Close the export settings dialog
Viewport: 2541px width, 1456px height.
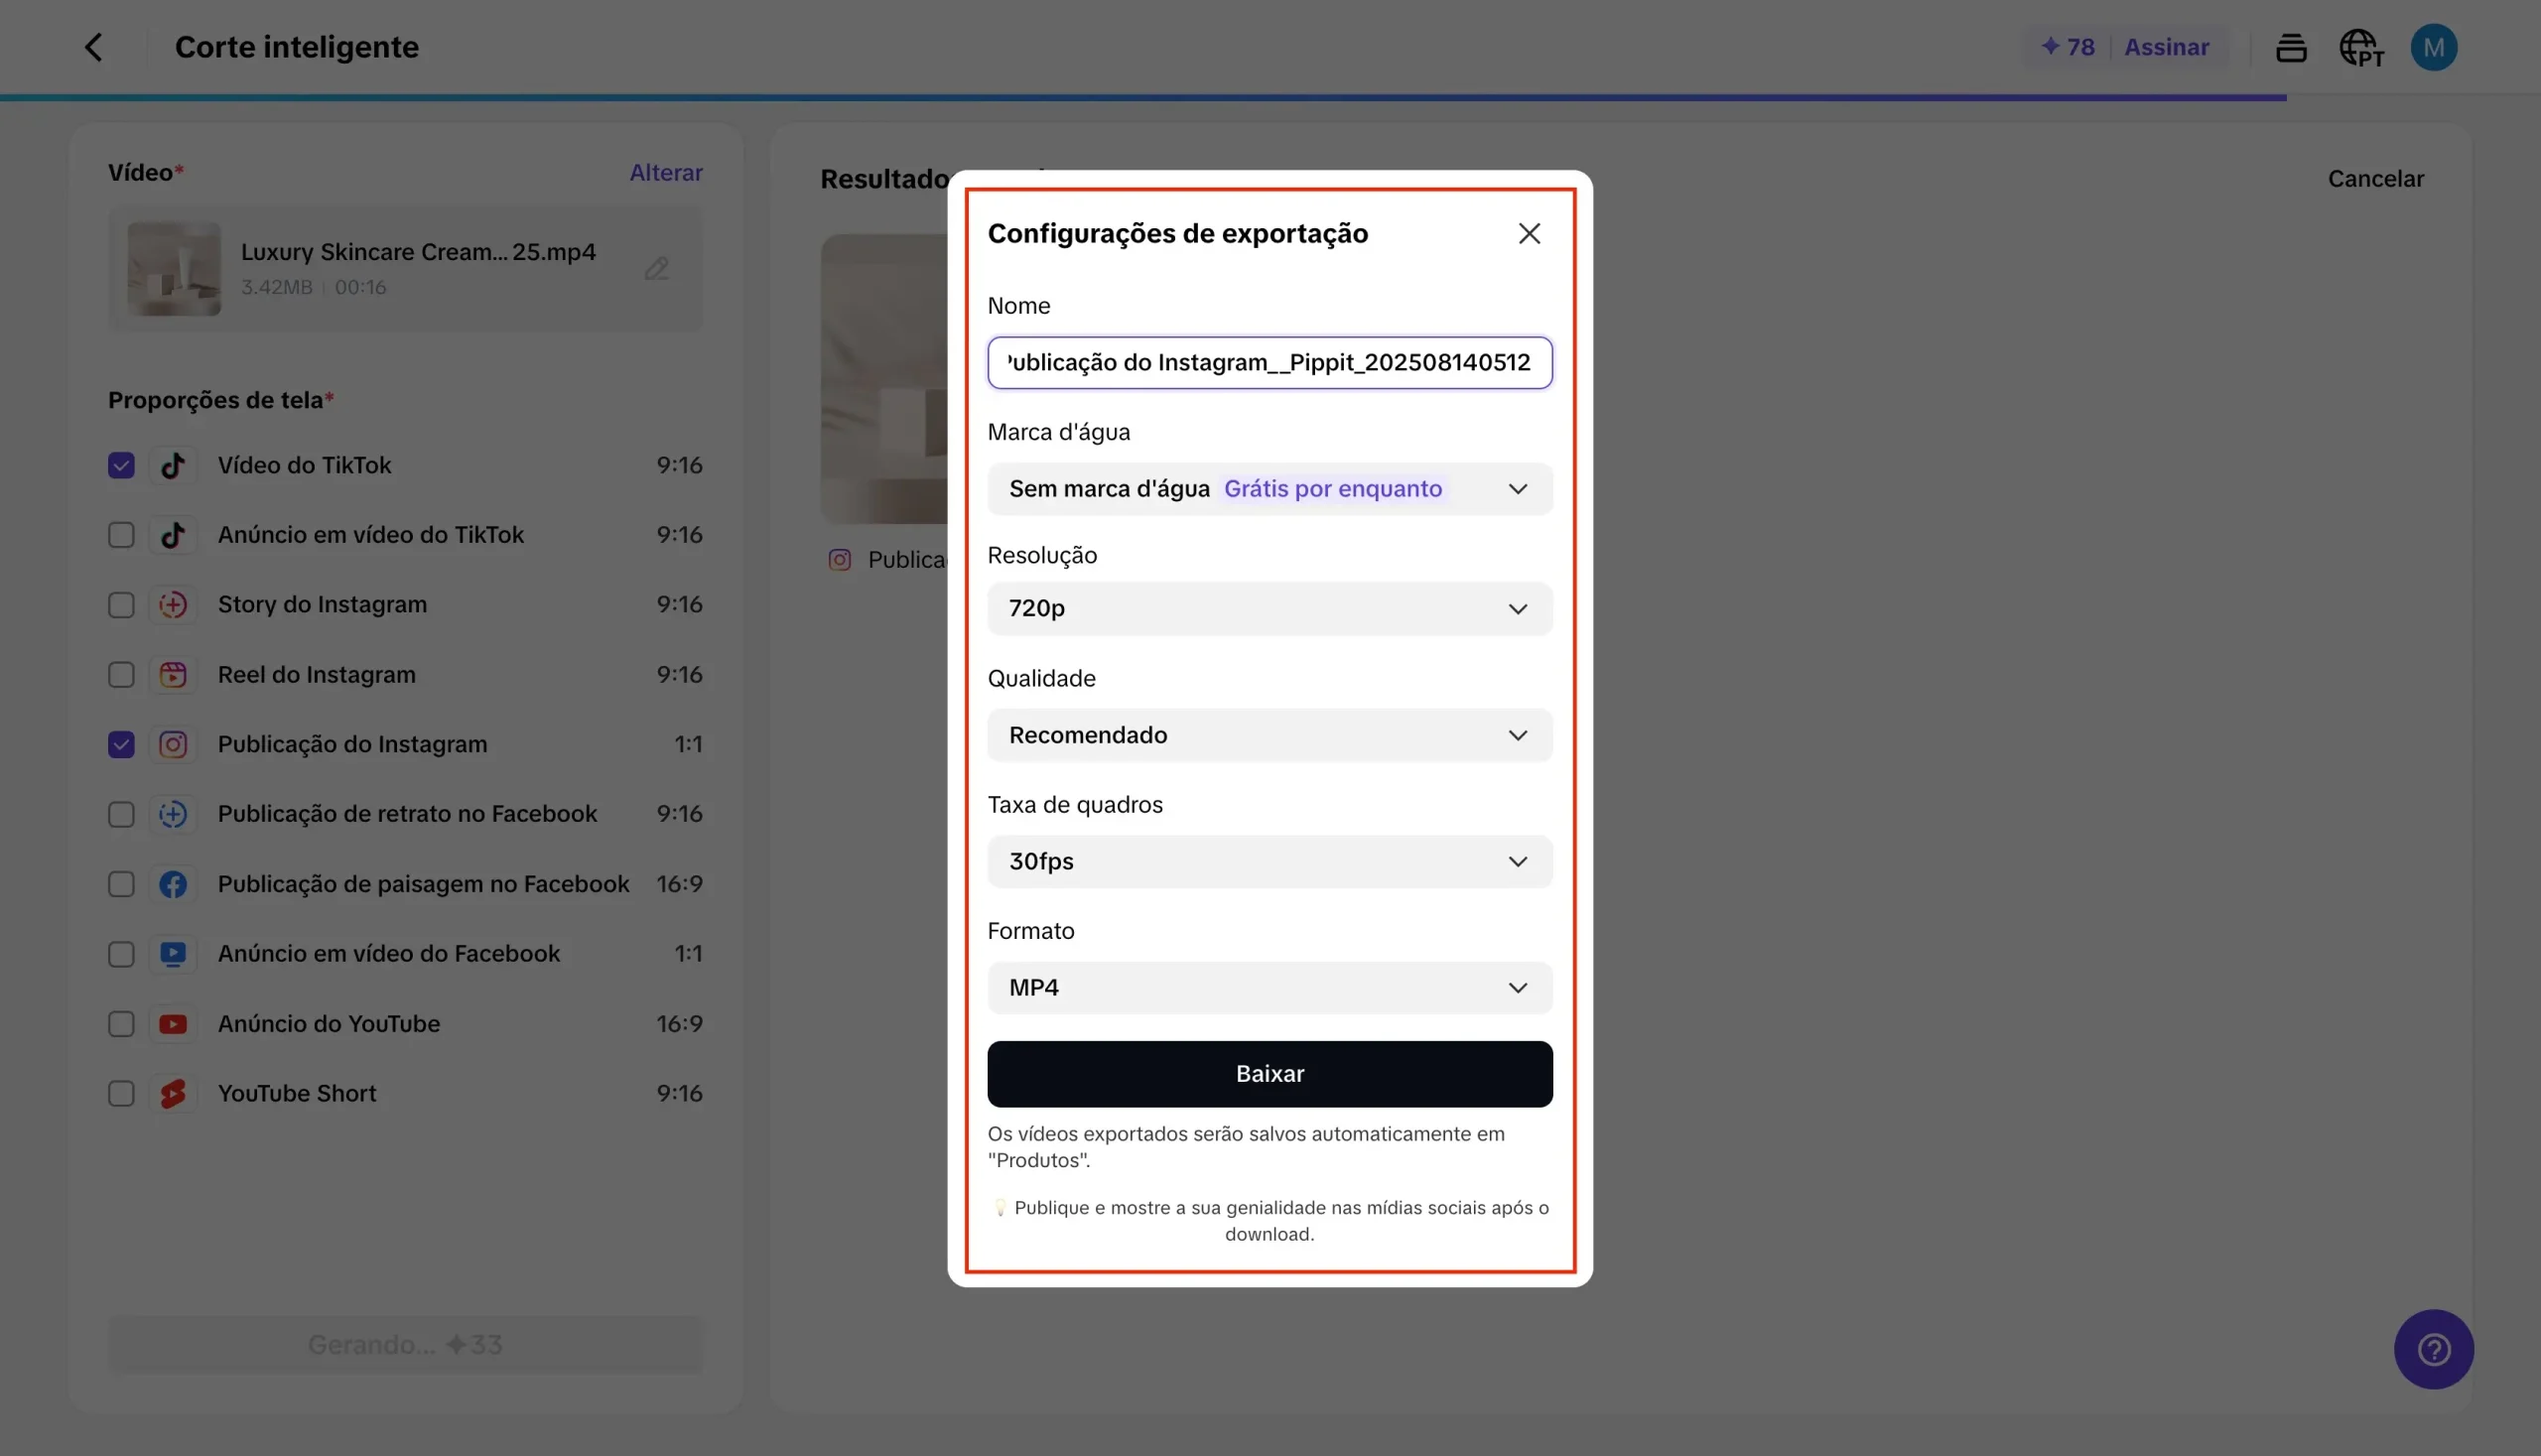click(x=1528, y=234)
